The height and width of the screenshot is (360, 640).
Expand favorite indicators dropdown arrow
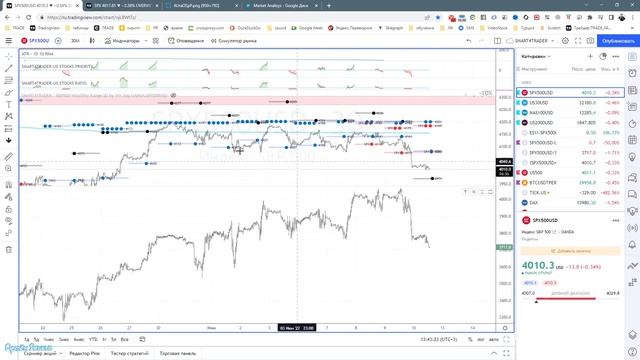[146, 41]
